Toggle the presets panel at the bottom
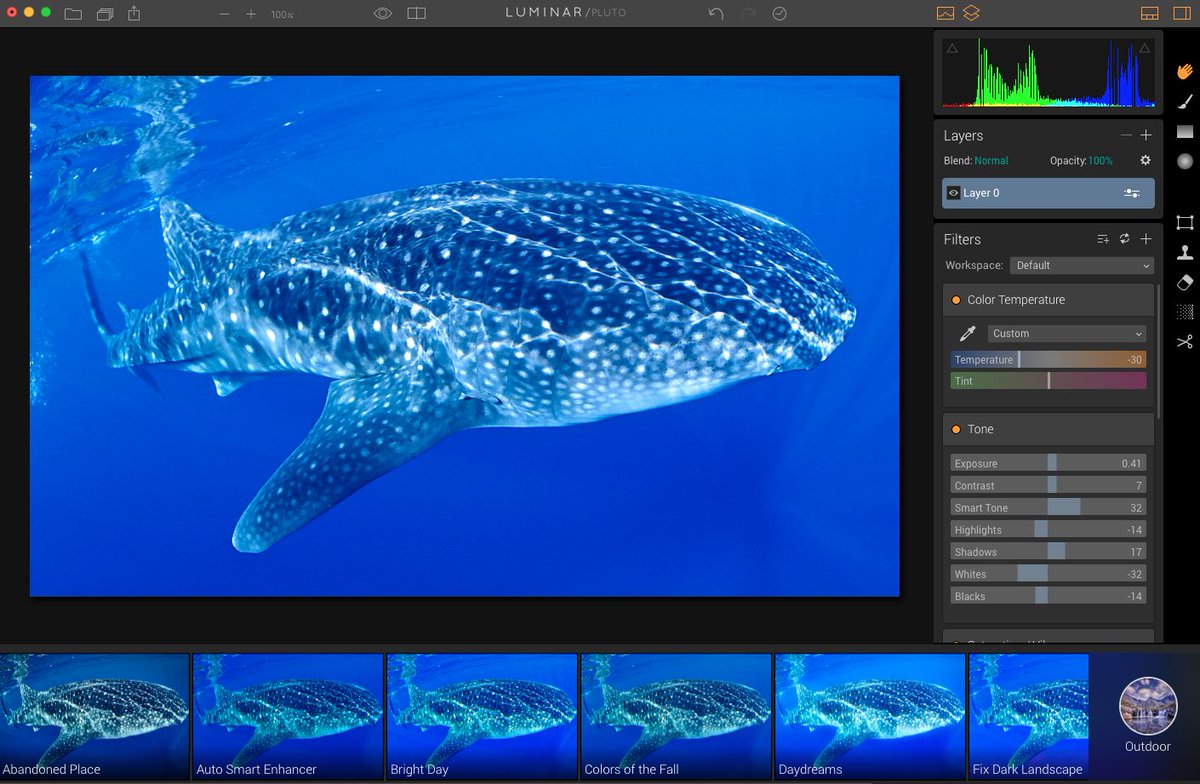Image resolution: width=1200 pixels, height=784 pixels. tap(1150, 14)
